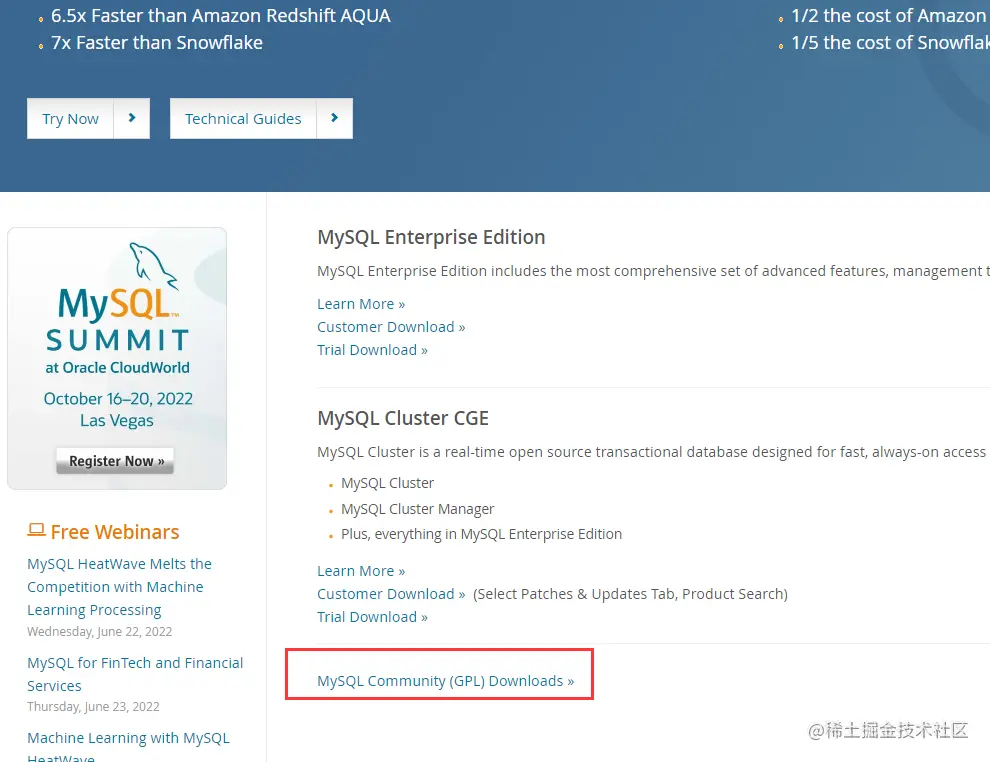Click '1/2 the cost of Amazon' text
The image size is (990, 762).
[888, 16]
